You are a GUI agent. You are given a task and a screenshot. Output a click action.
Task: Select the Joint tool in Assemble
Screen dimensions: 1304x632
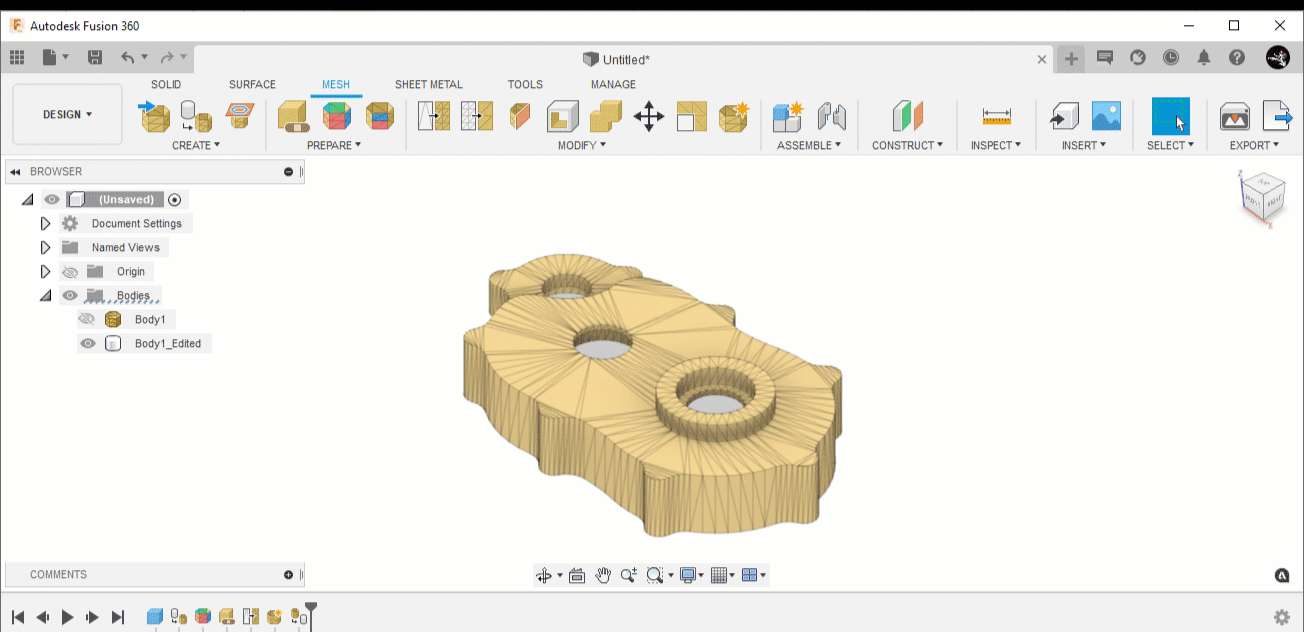point(832,116)
